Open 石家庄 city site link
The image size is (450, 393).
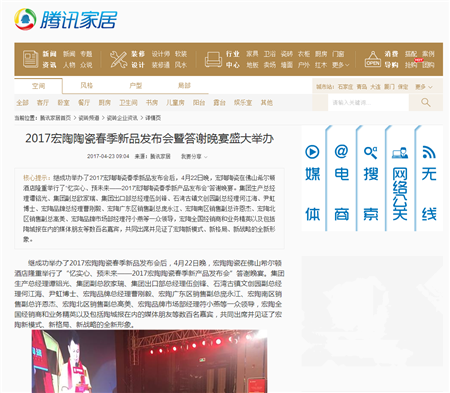pyautogui.click(x=345, y=87)
